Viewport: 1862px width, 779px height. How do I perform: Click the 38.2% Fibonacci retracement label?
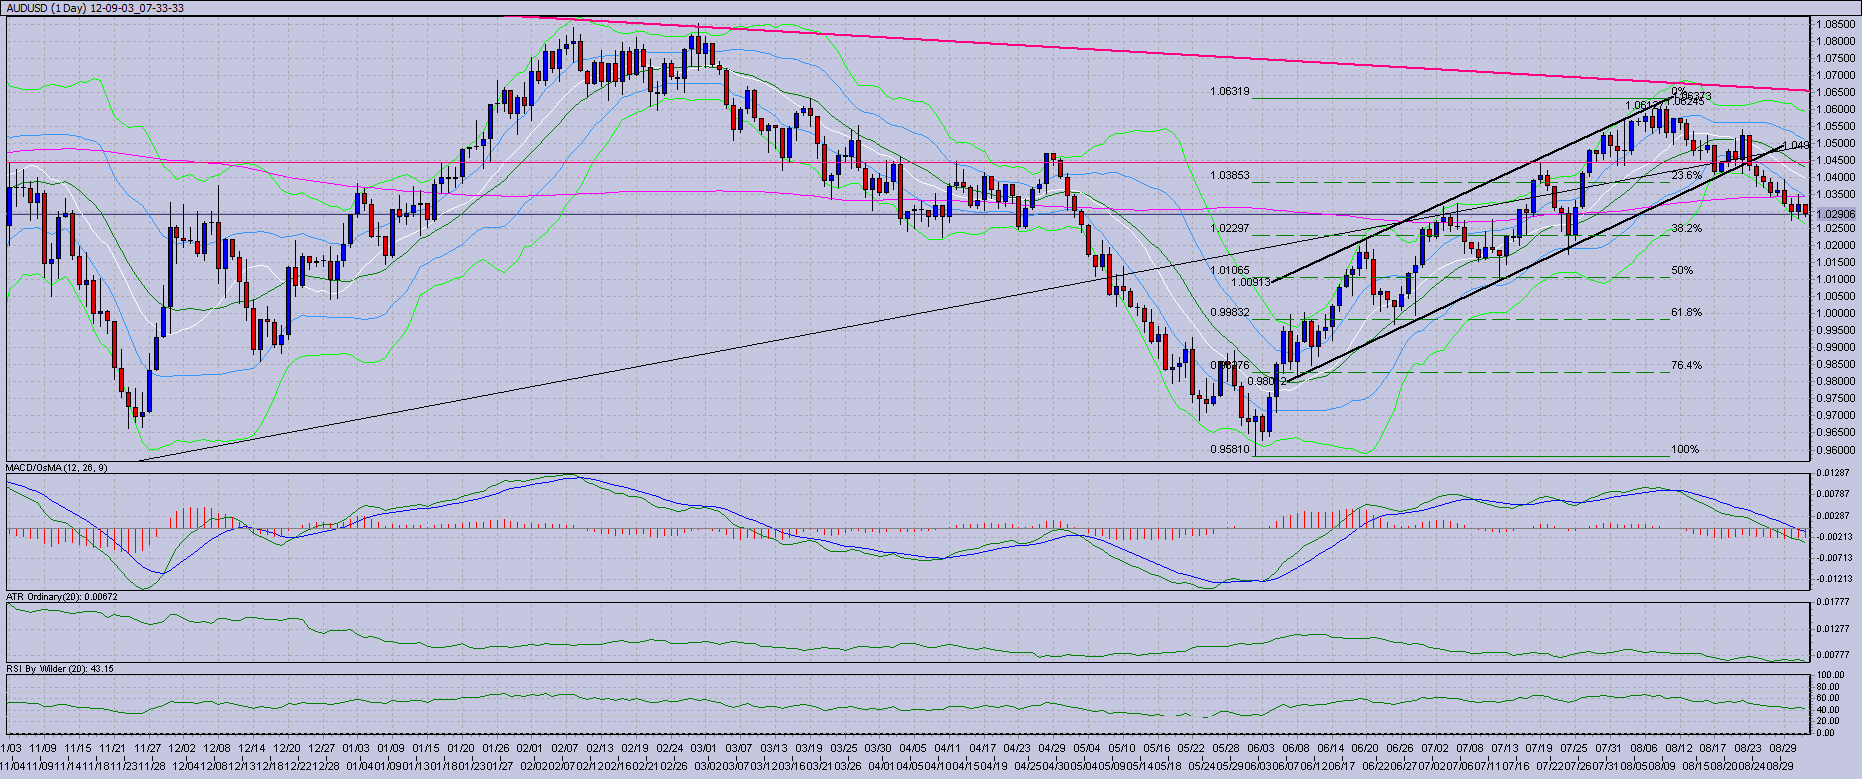pos(1686,229)
